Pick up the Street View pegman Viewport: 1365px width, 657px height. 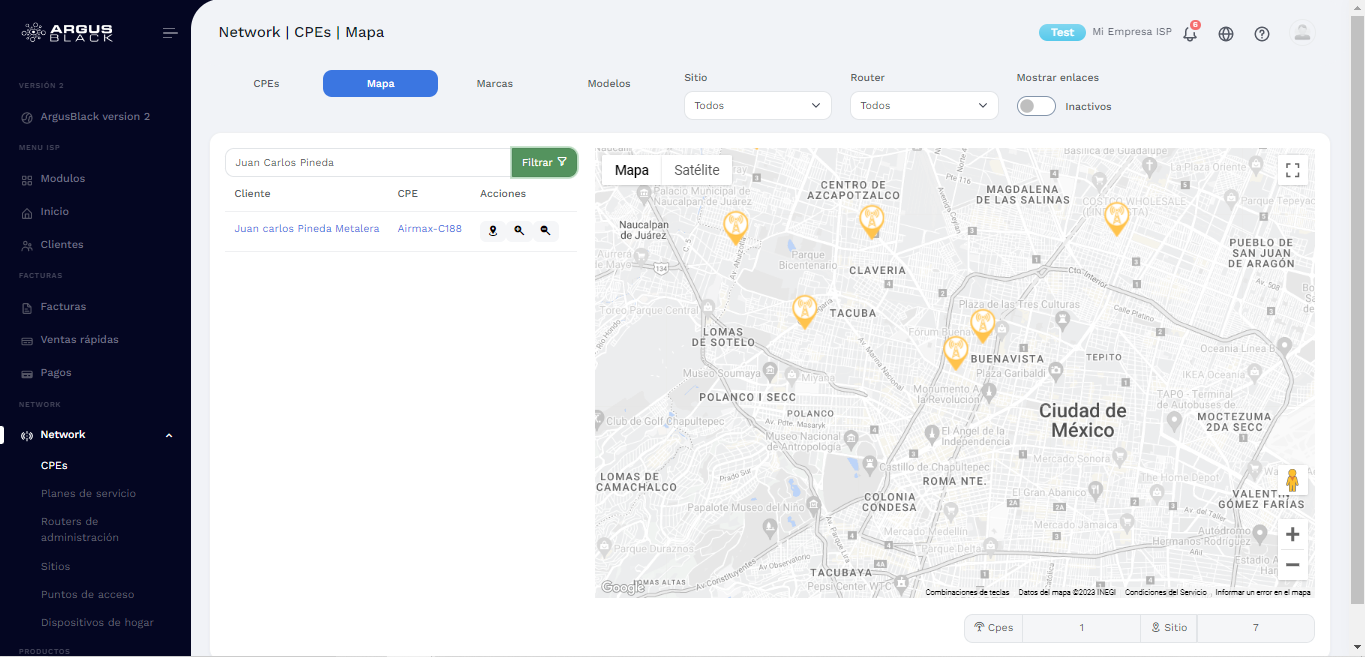tap(1292, 480)
